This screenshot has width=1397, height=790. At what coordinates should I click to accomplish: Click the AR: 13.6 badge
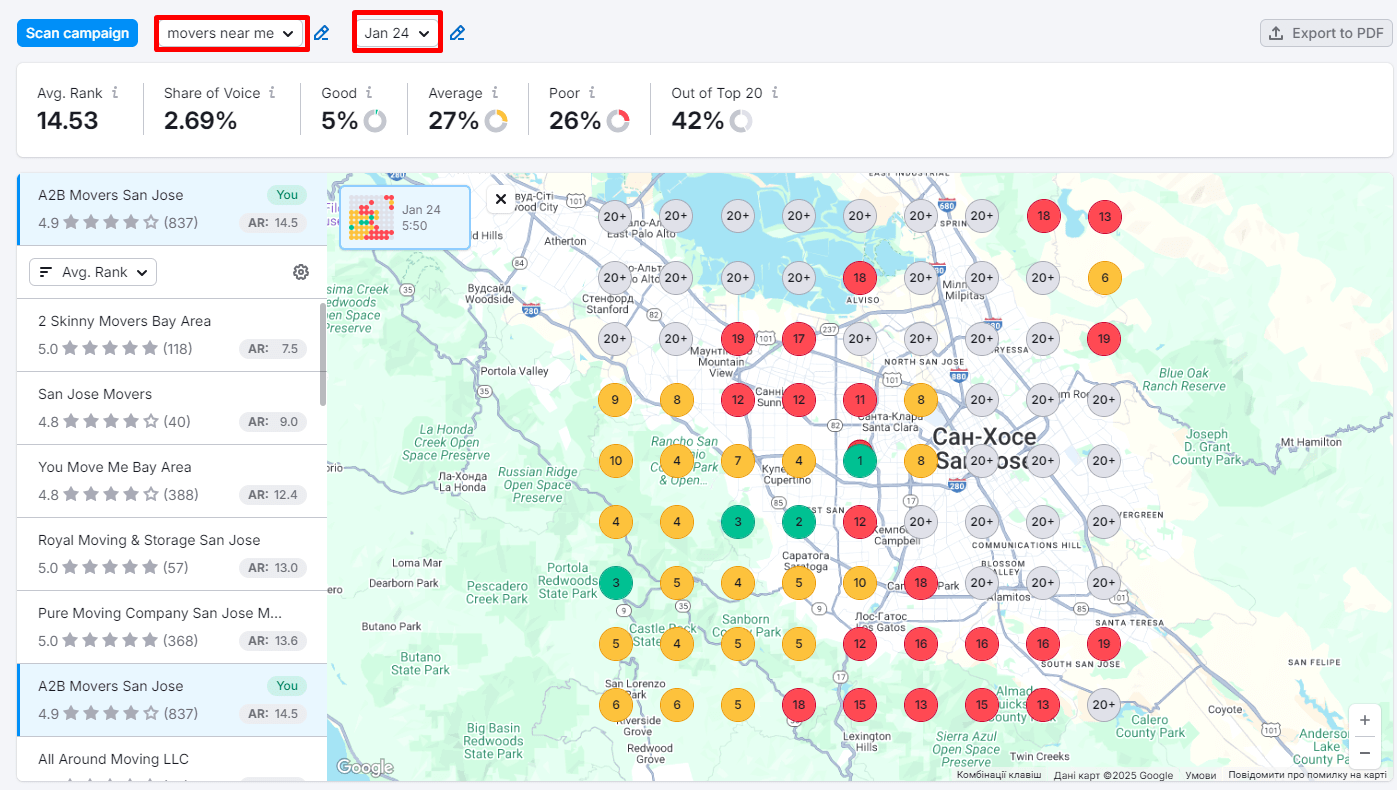click(272, 641)
